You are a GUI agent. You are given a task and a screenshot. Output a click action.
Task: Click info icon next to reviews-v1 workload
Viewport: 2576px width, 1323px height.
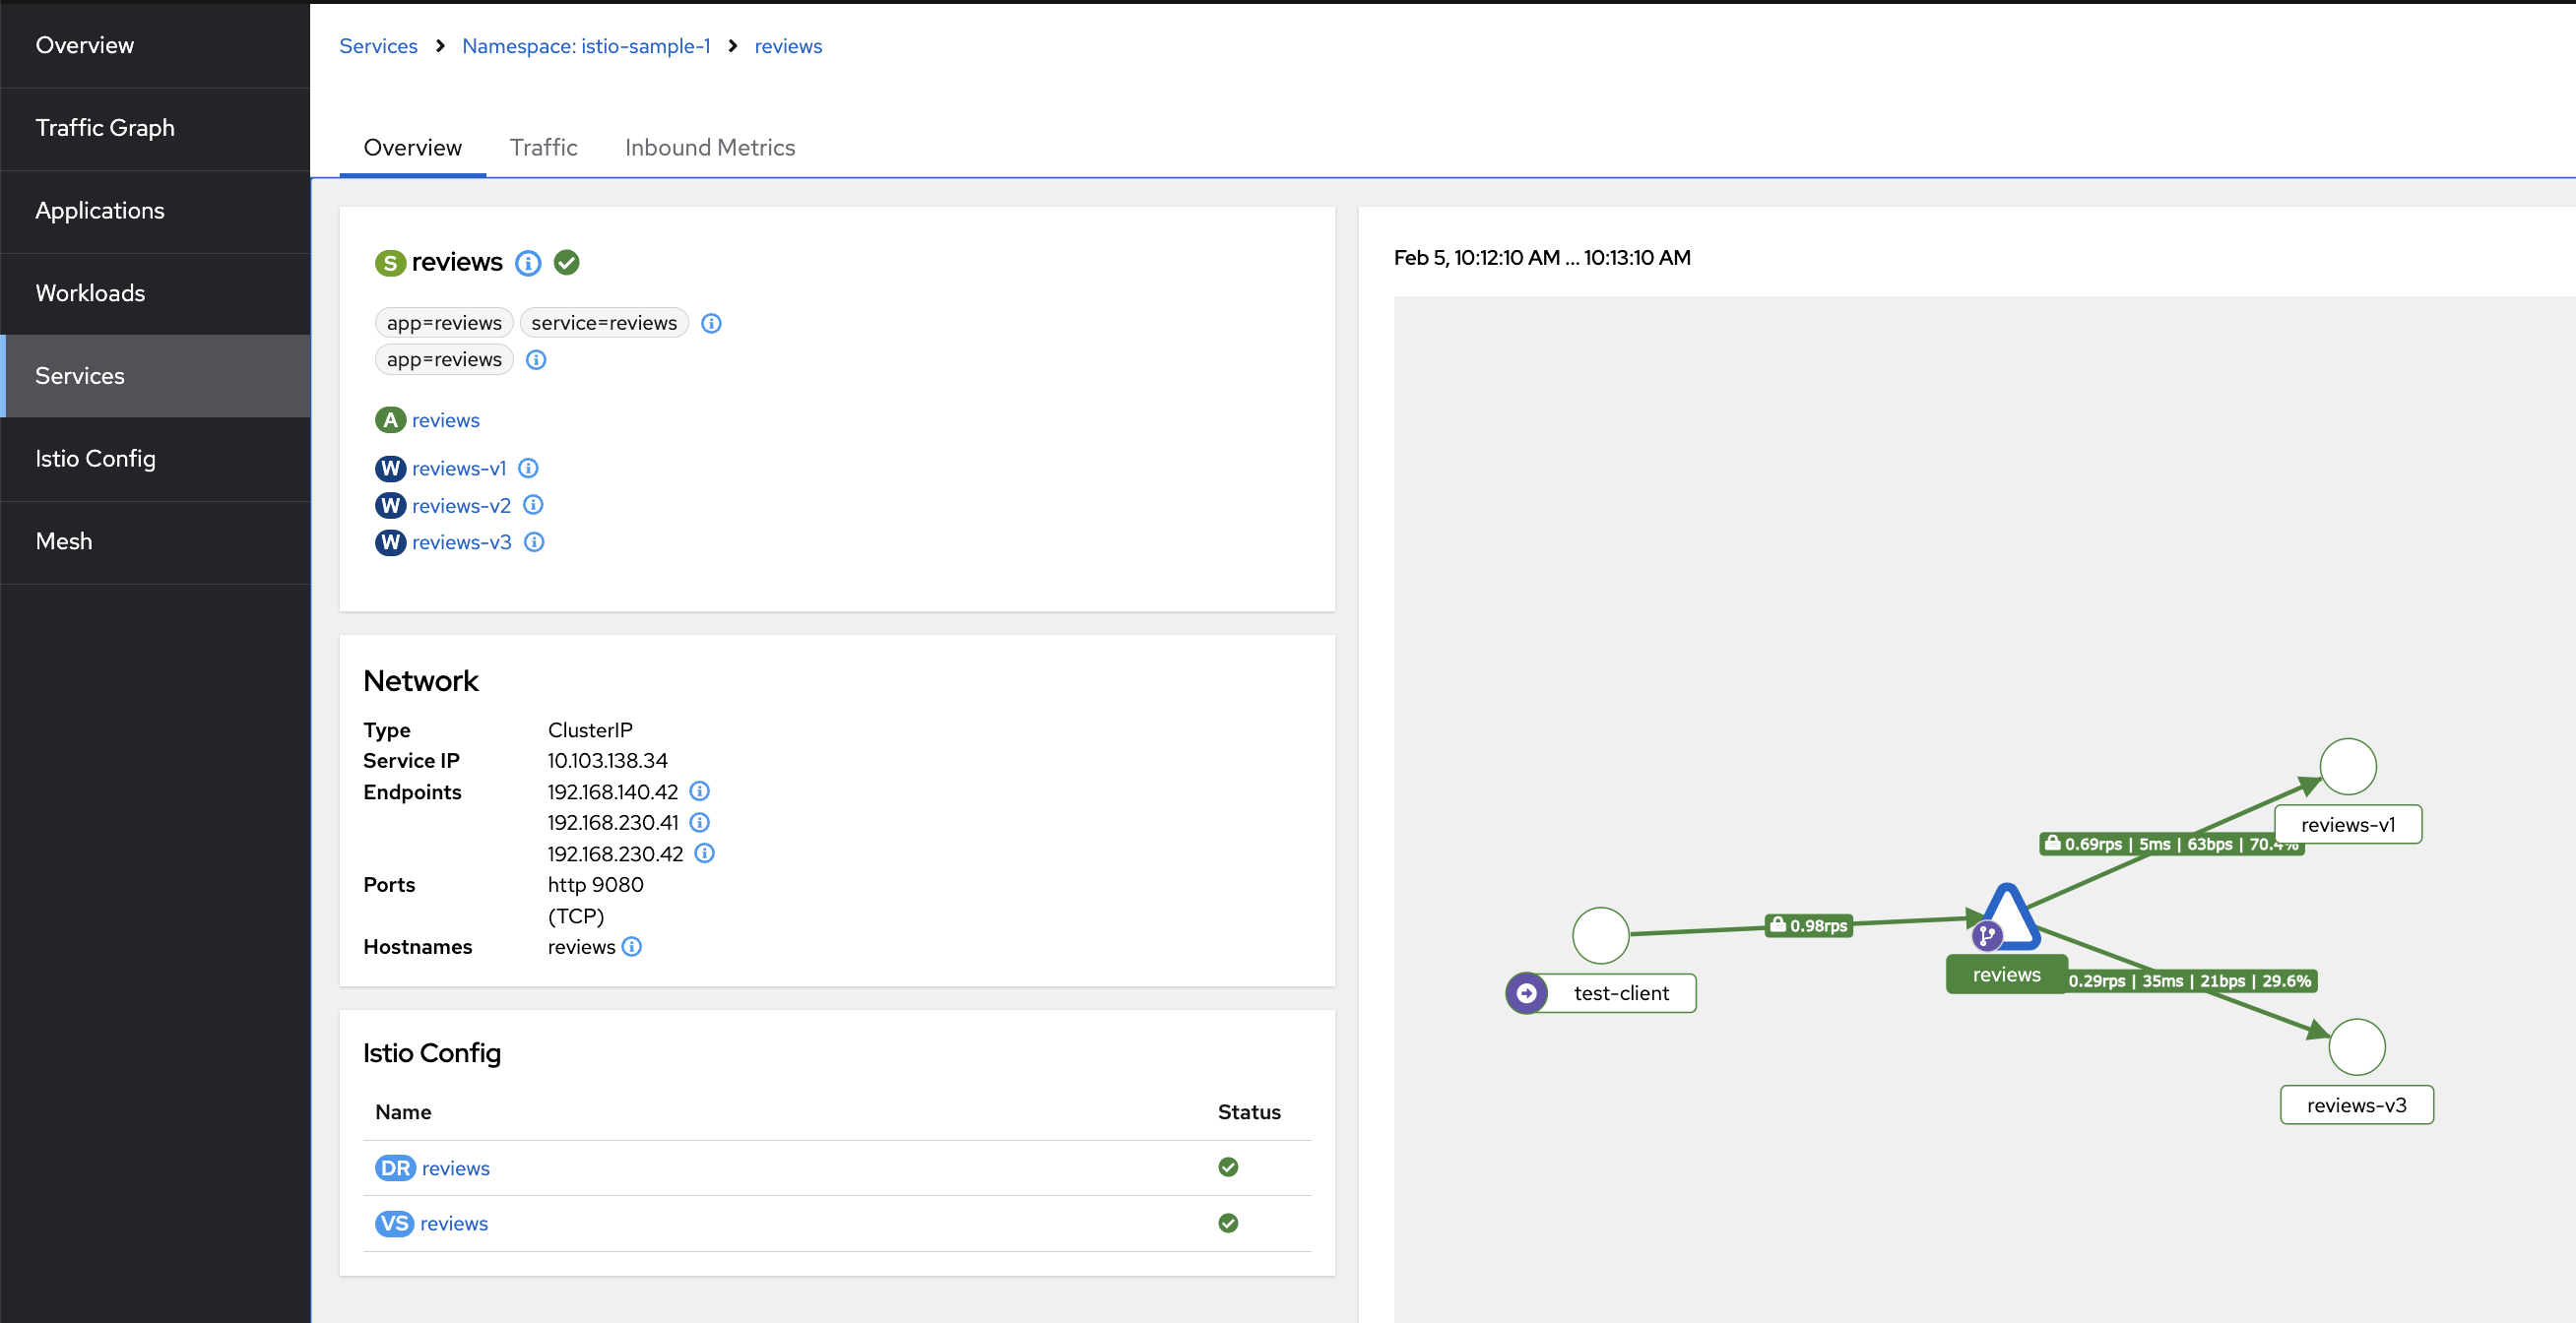[x=529, y=468]
